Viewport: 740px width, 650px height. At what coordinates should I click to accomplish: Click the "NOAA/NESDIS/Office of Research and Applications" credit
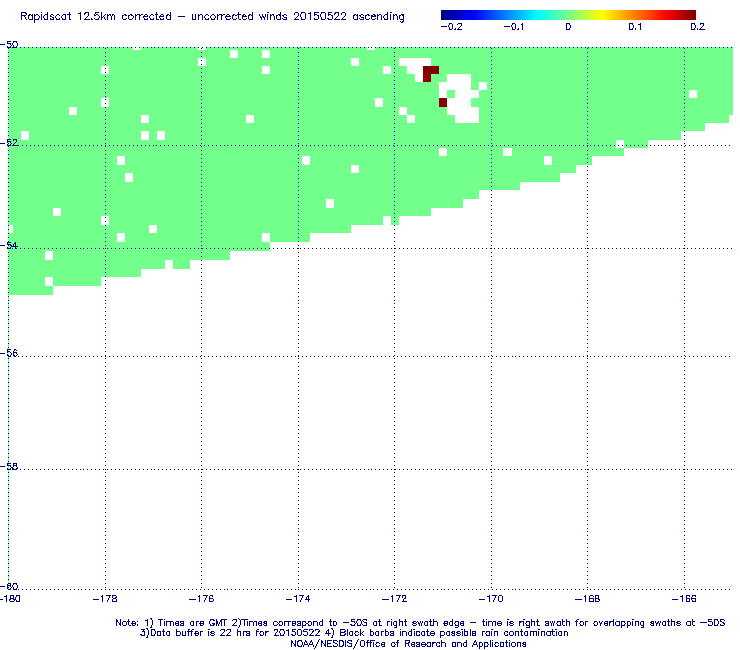[x=408, y=644]
